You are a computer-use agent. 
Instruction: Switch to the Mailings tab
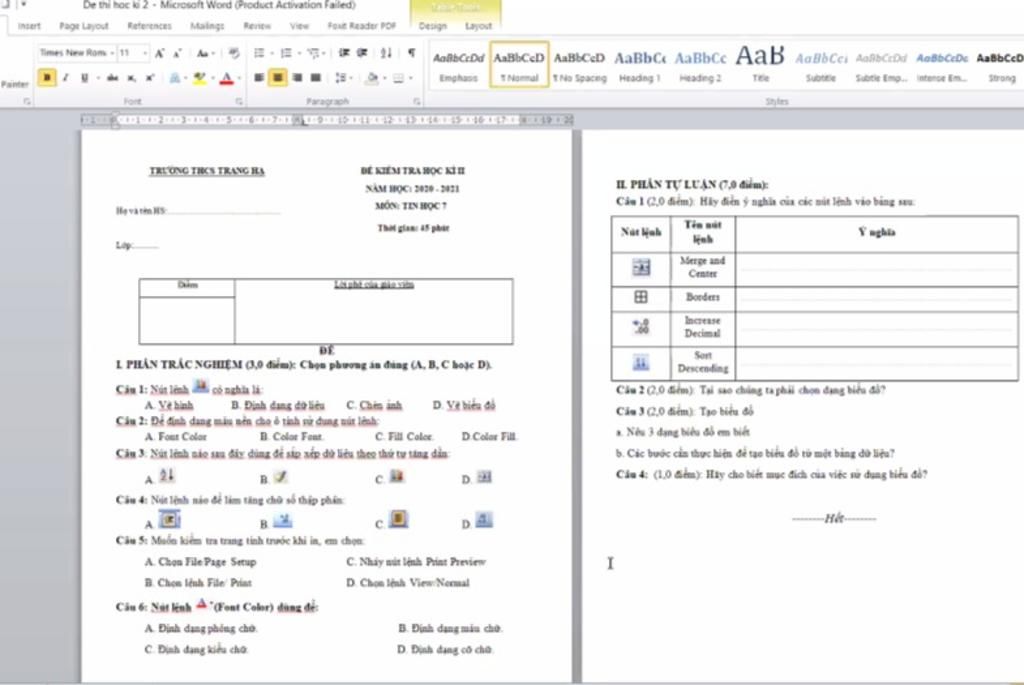pyautogui.click(x=207, y=26)
